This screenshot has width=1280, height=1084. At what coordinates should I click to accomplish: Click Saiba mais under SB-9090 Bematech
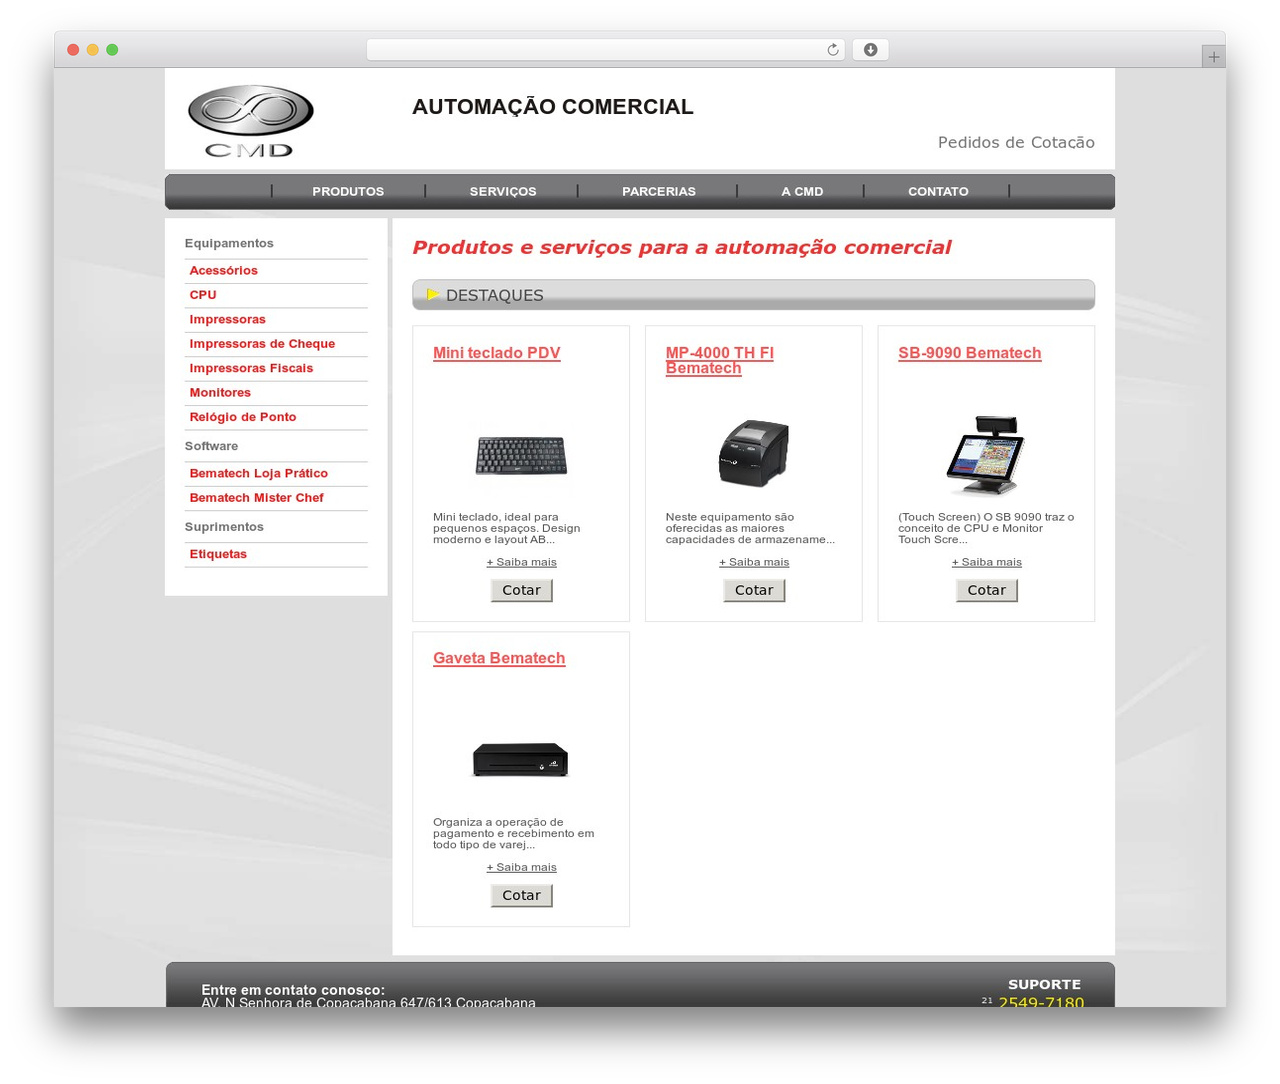(986, 562)
